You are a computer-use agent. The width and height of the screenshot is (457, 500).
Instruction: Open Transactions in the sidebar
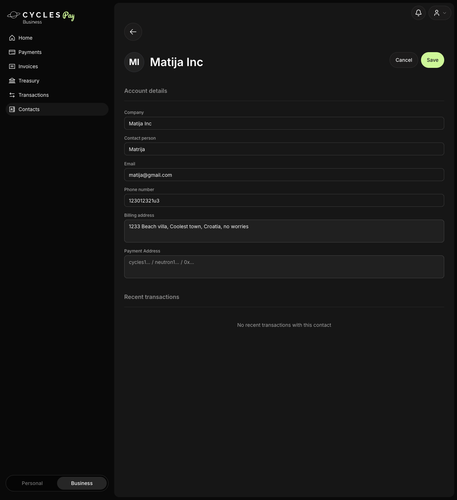click(x=57, y=95)
